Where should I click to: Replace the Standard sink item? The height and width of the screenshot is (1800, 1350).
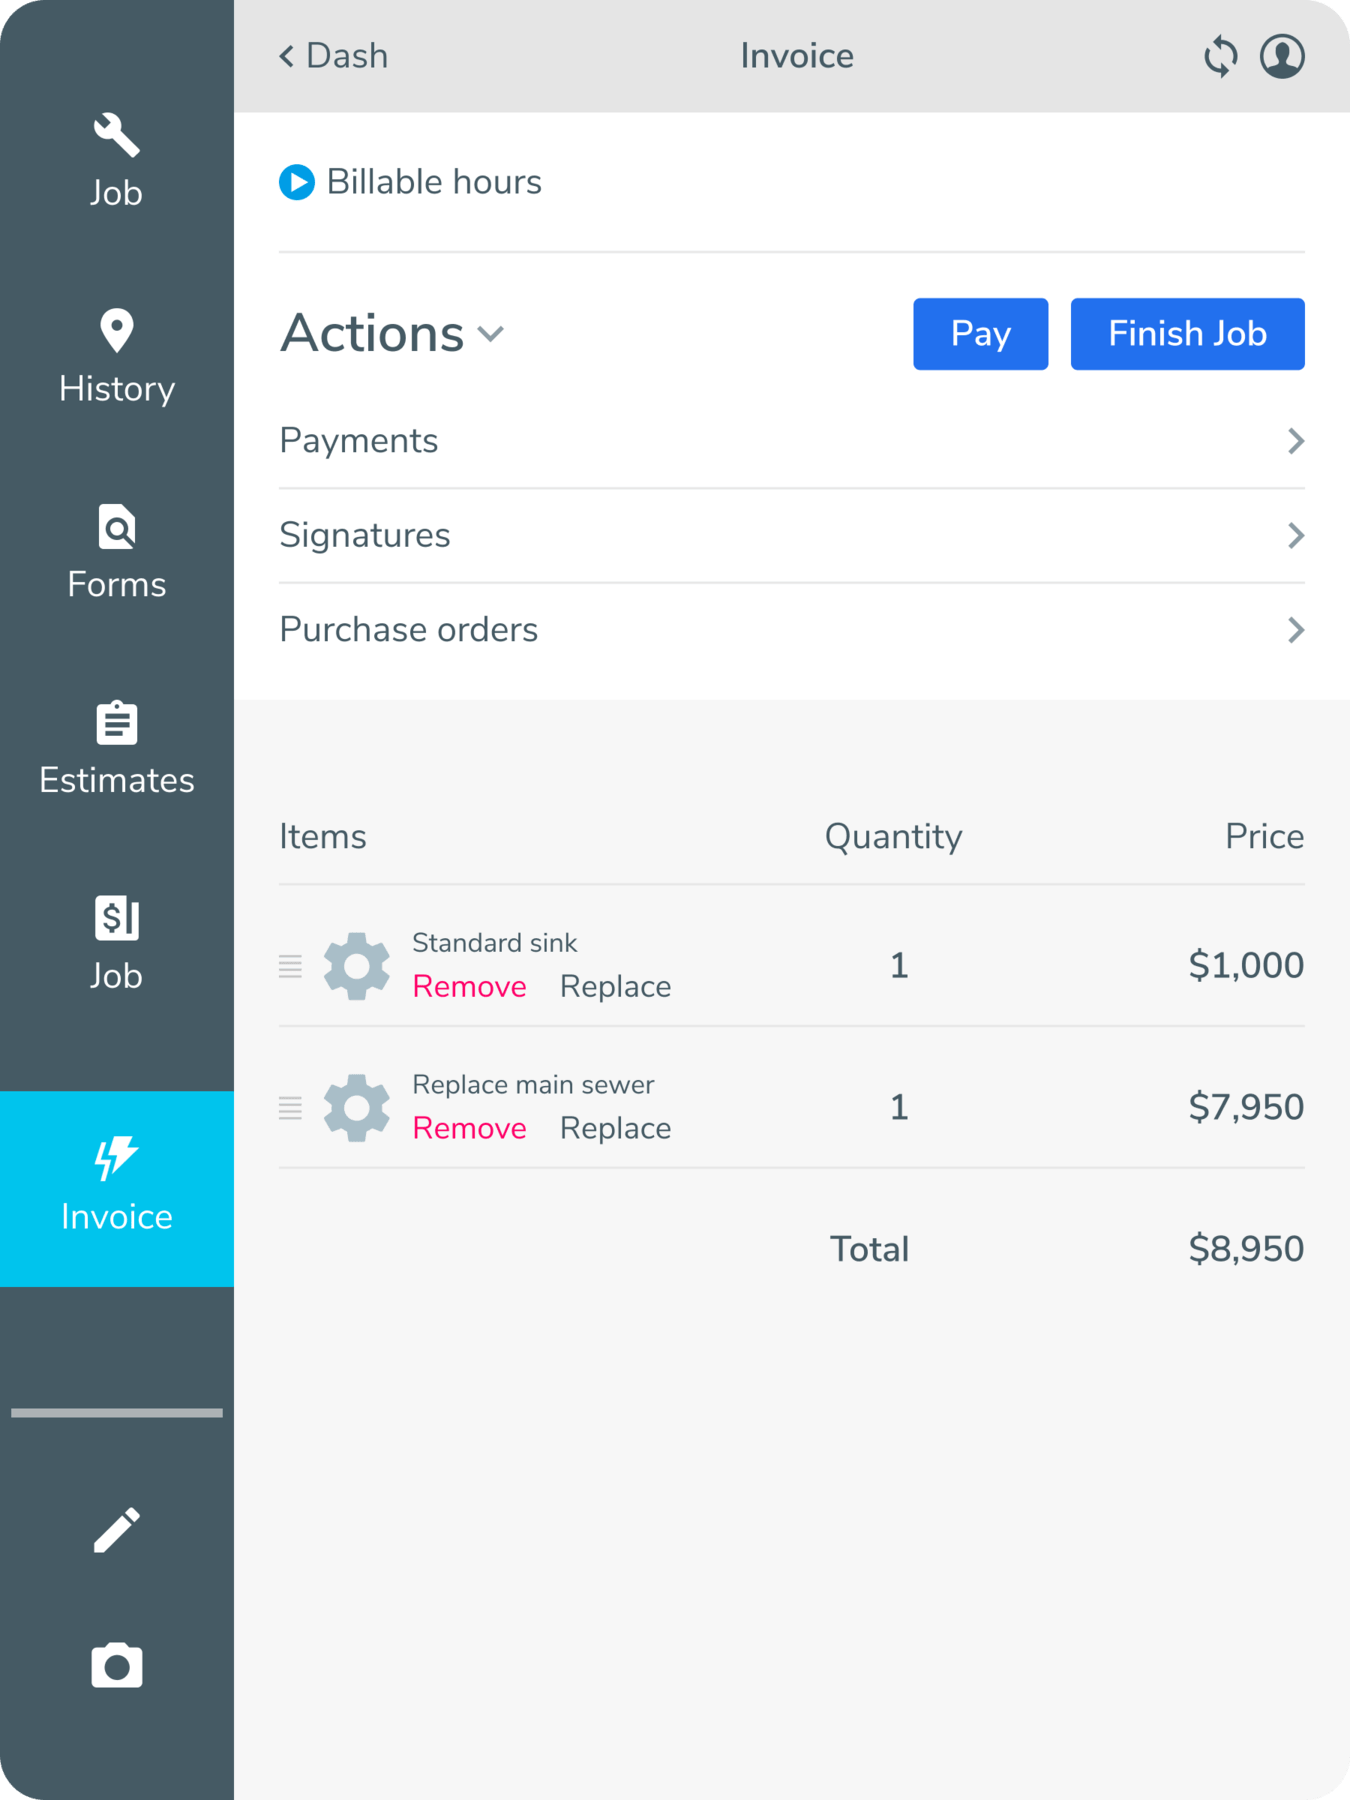pyautogui.click(x=615, y=987)
